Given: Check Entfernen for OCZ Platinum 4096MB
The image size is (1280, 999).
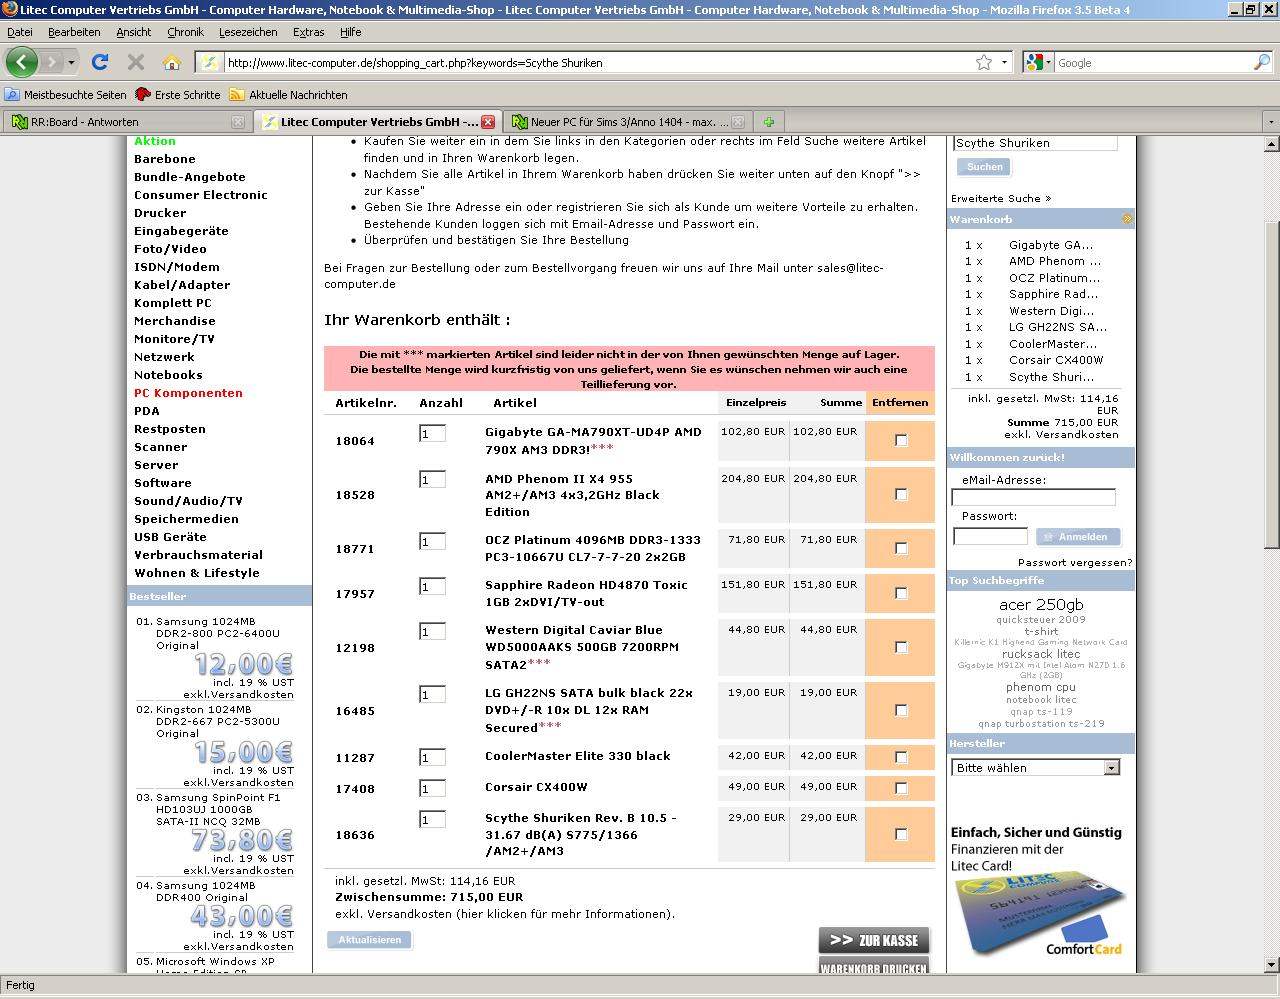Looking at the screenshot, I should (x=901, y=548).
